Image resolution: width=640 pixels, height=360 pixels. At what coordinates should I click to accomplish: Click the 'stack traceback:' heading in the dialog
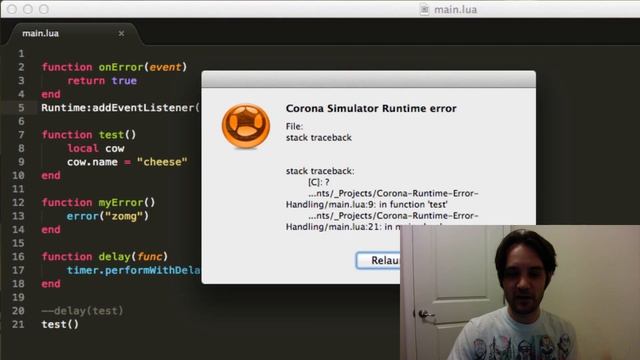pyautogui.click(x=320, y=171)
